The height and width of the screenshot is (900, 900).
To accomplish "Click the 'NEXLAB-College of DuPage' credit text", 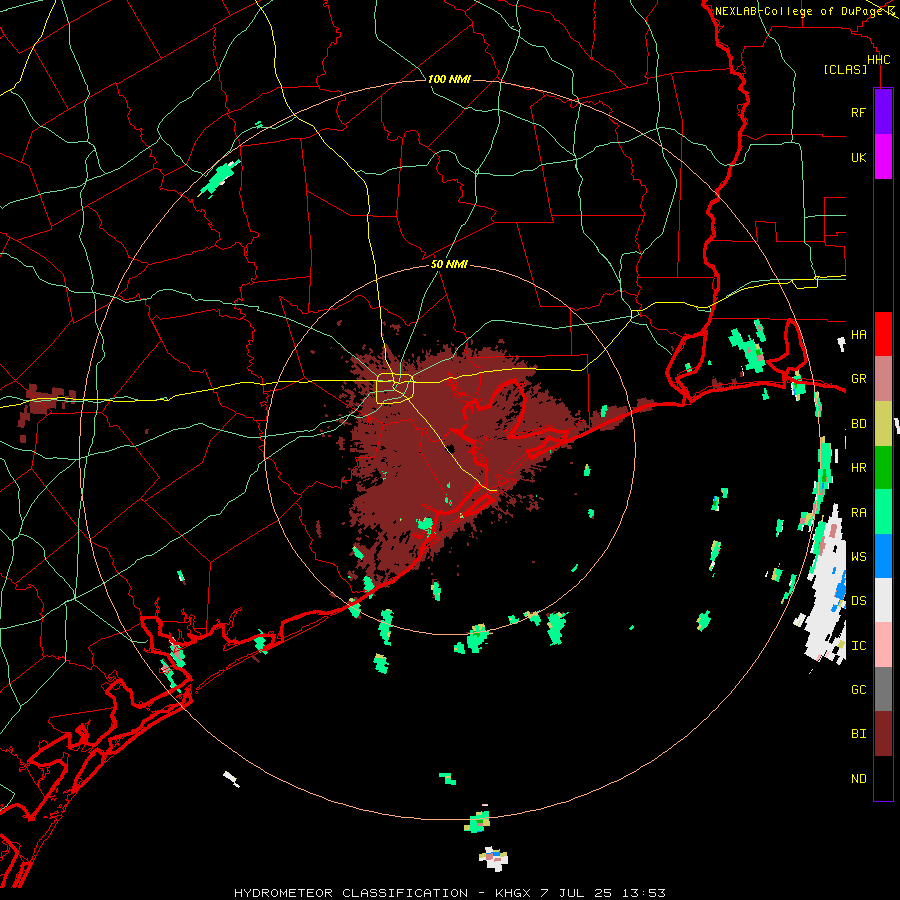I will coord(799,11).
